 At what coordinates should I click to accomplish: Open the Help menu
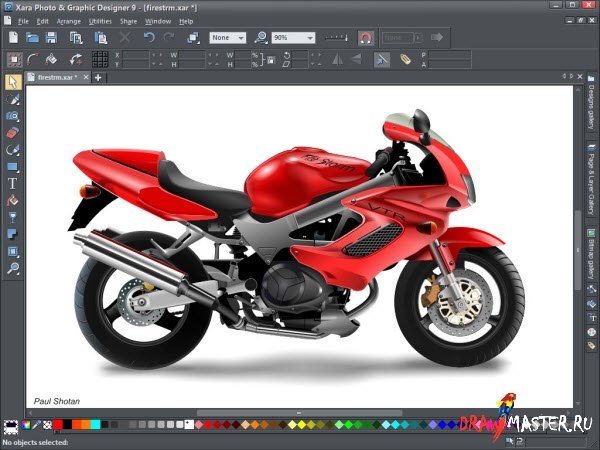[186, 21]
